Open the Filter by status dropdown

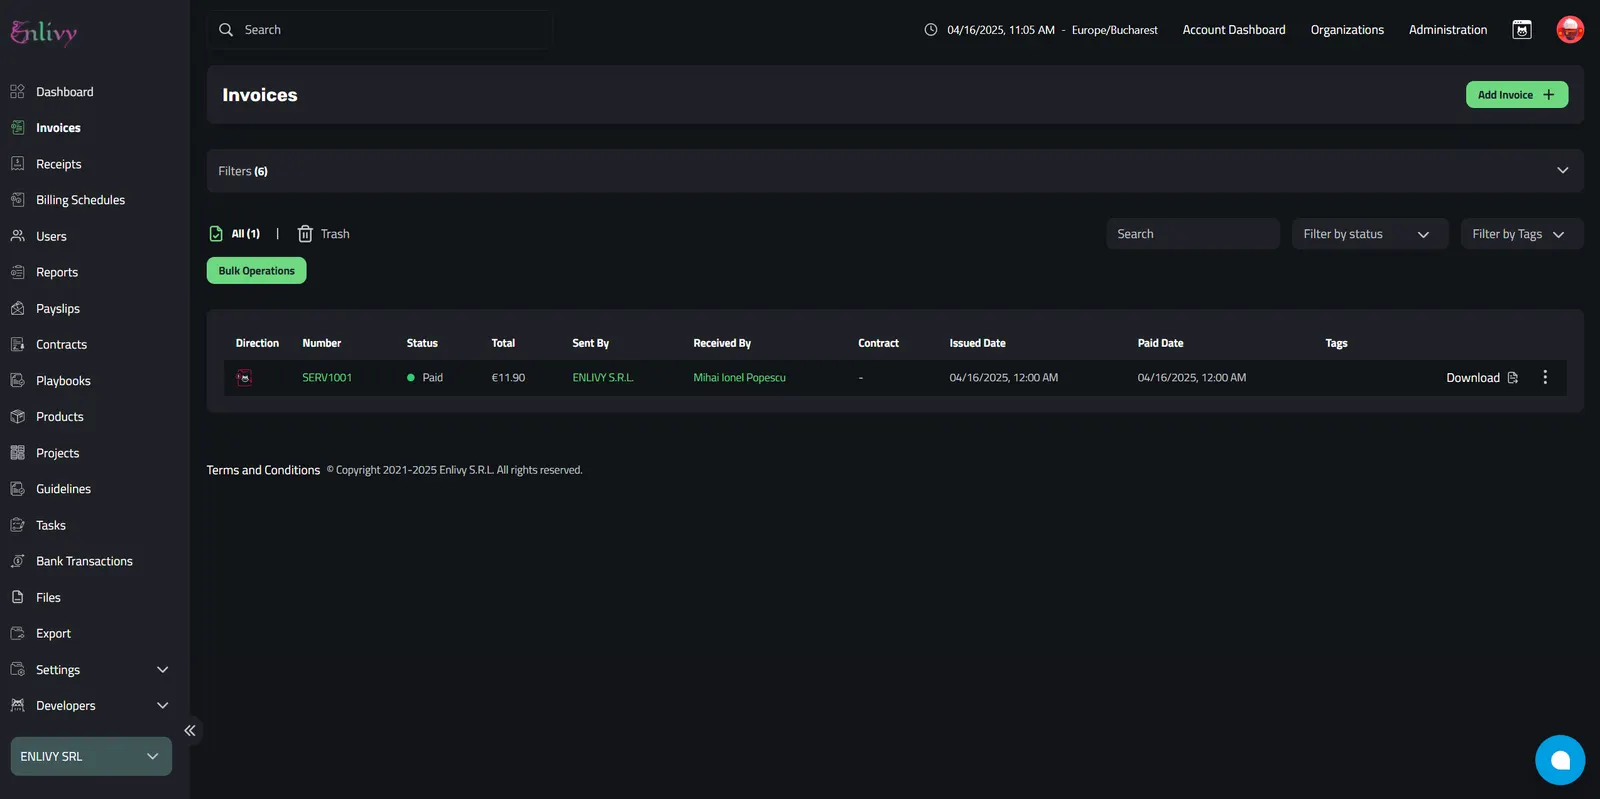pos(1370,234)
